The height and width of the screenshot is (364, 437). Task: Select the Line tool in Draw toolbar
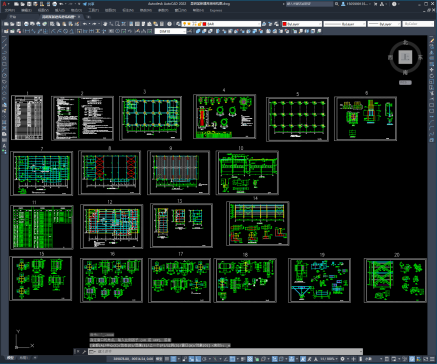pos(4,40)
